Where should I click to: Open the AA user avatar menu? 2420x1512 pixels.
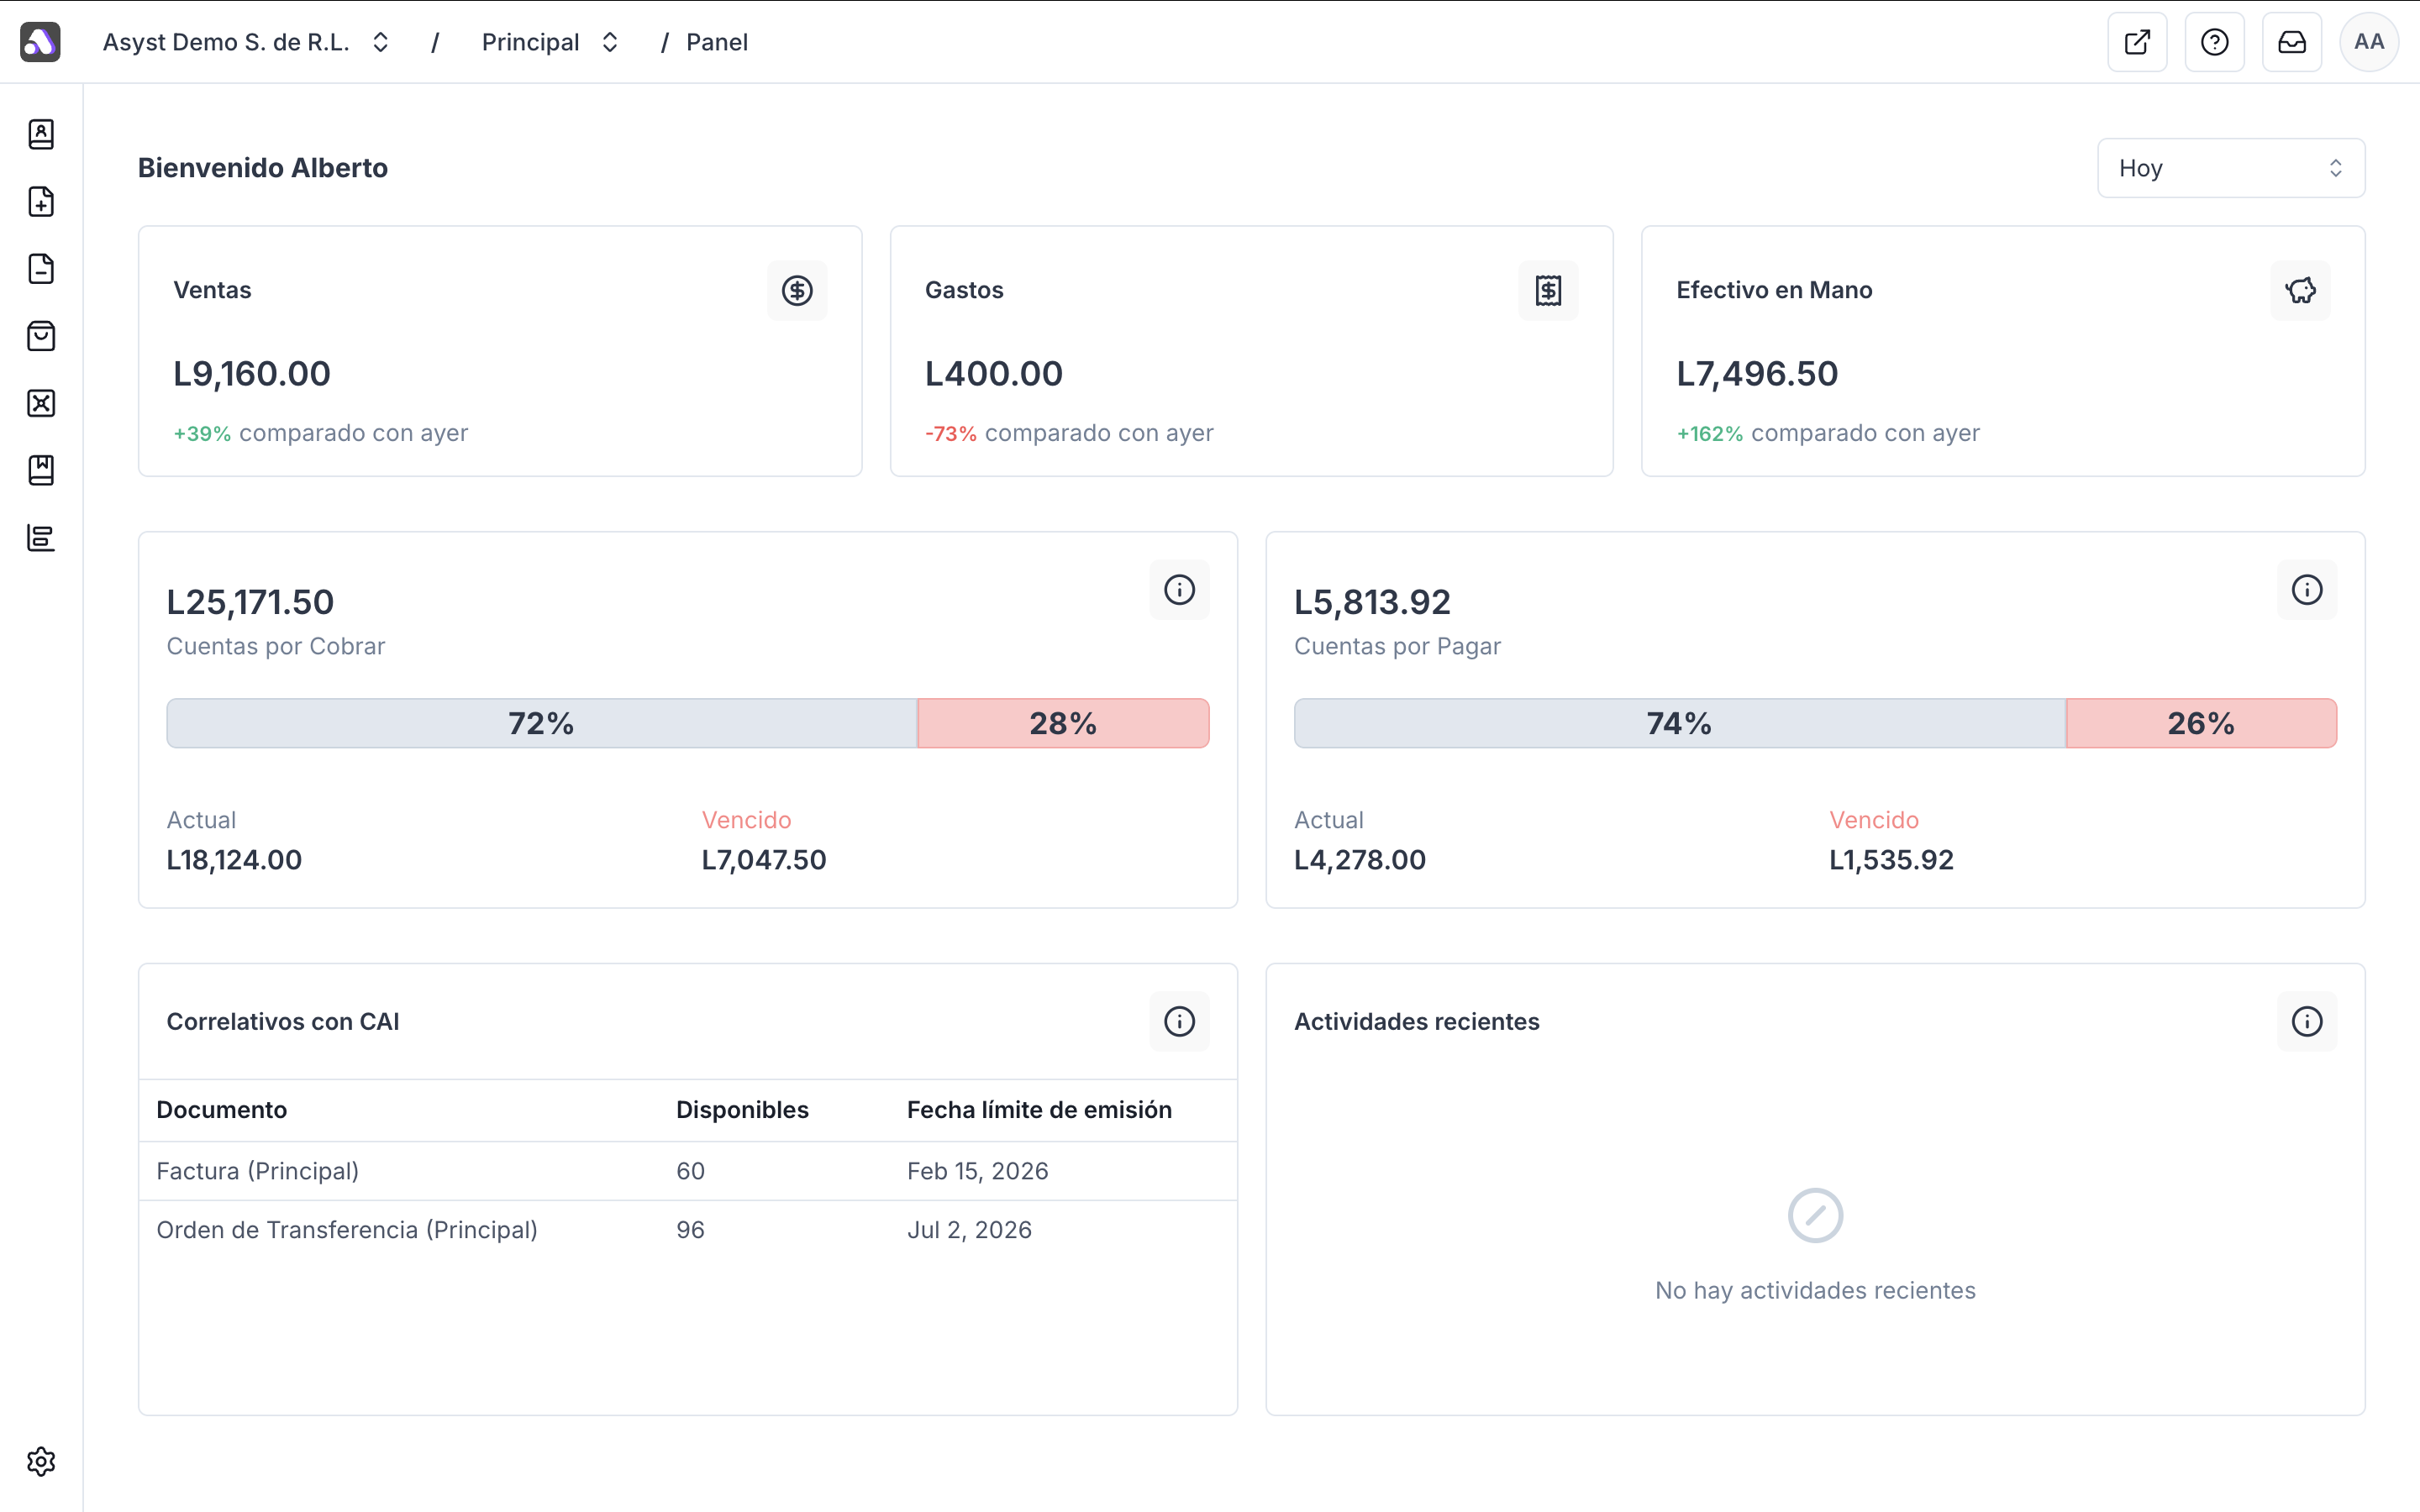click(2368, 42)
